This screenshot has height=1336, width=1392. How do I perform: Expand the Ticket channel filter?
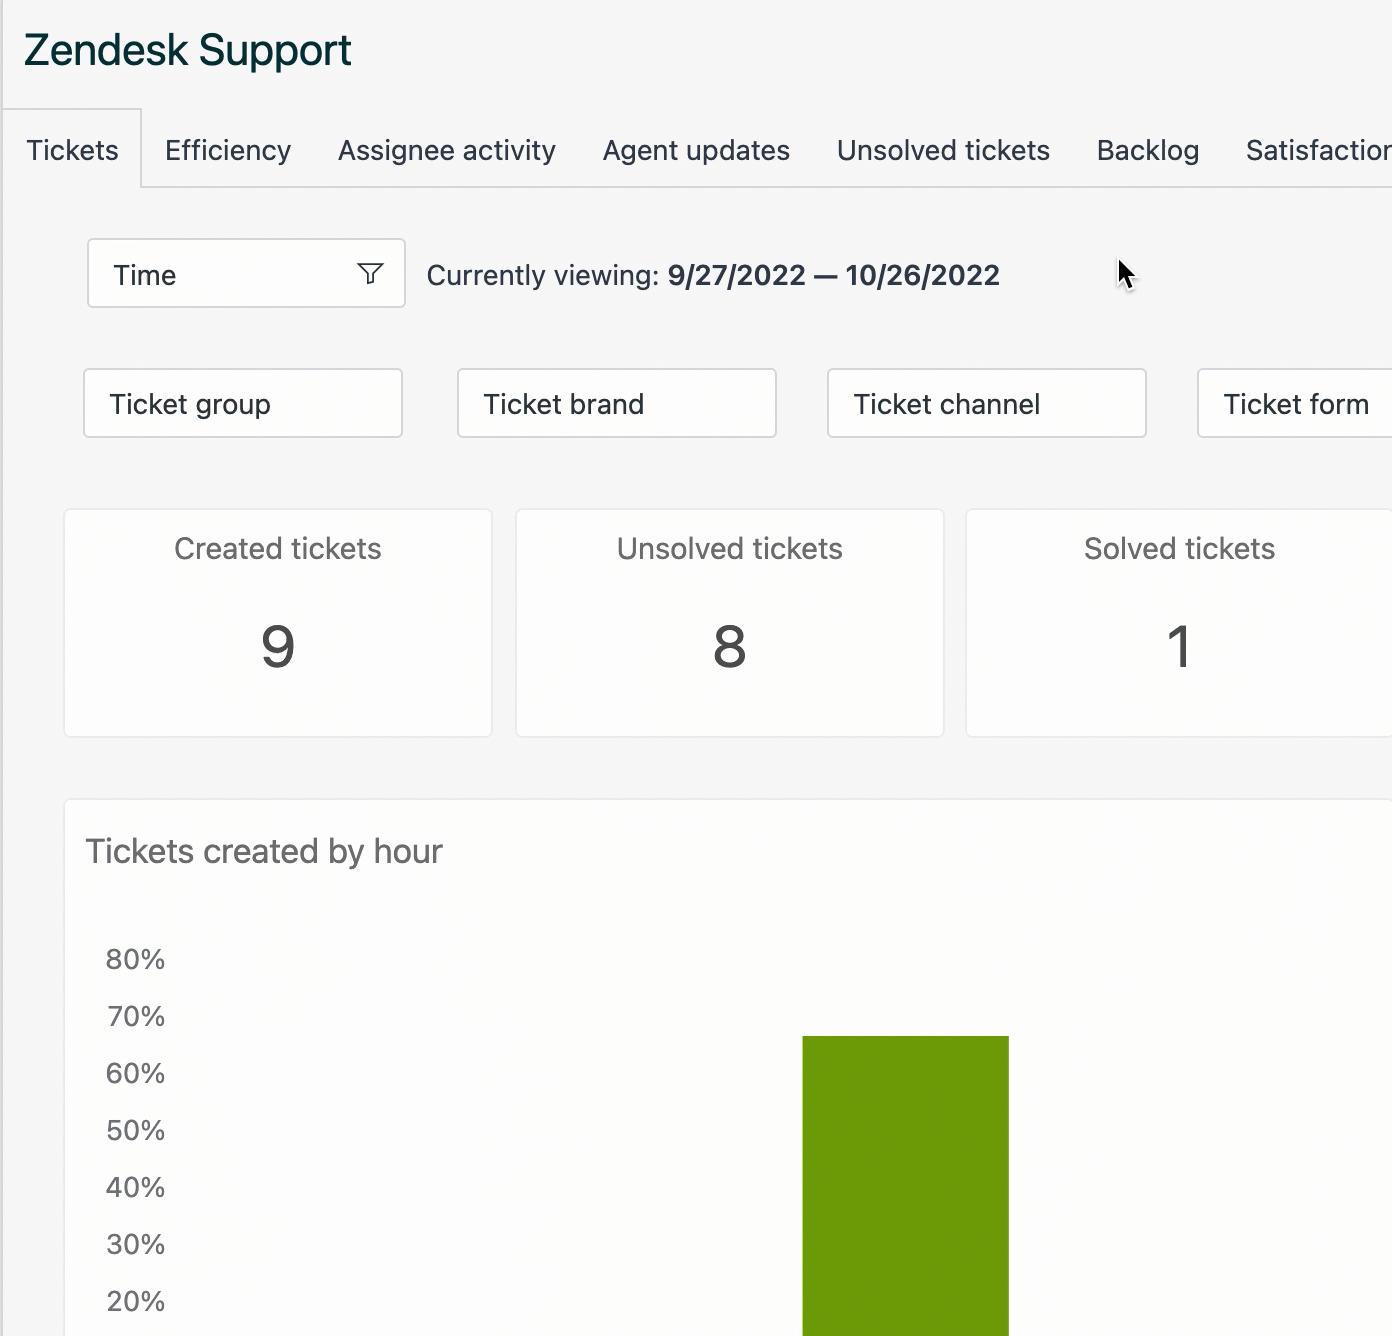point(986,404)
